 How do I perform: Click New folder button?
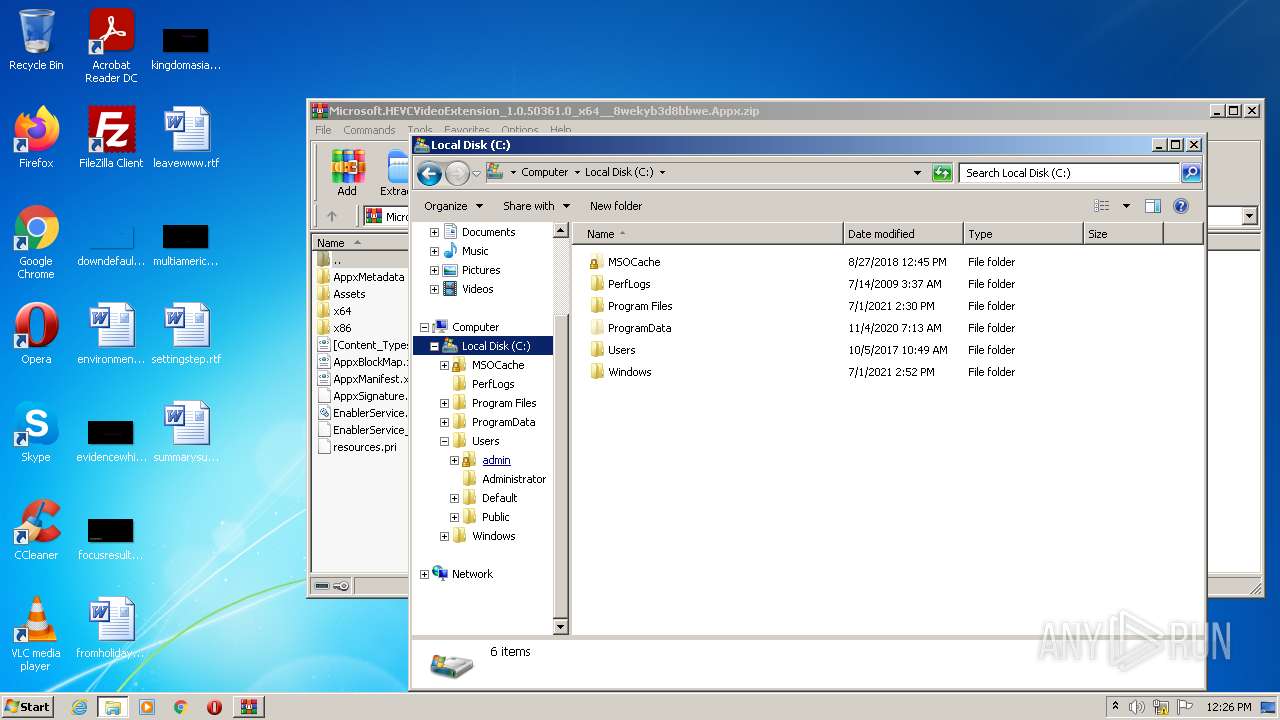(616, 206)
